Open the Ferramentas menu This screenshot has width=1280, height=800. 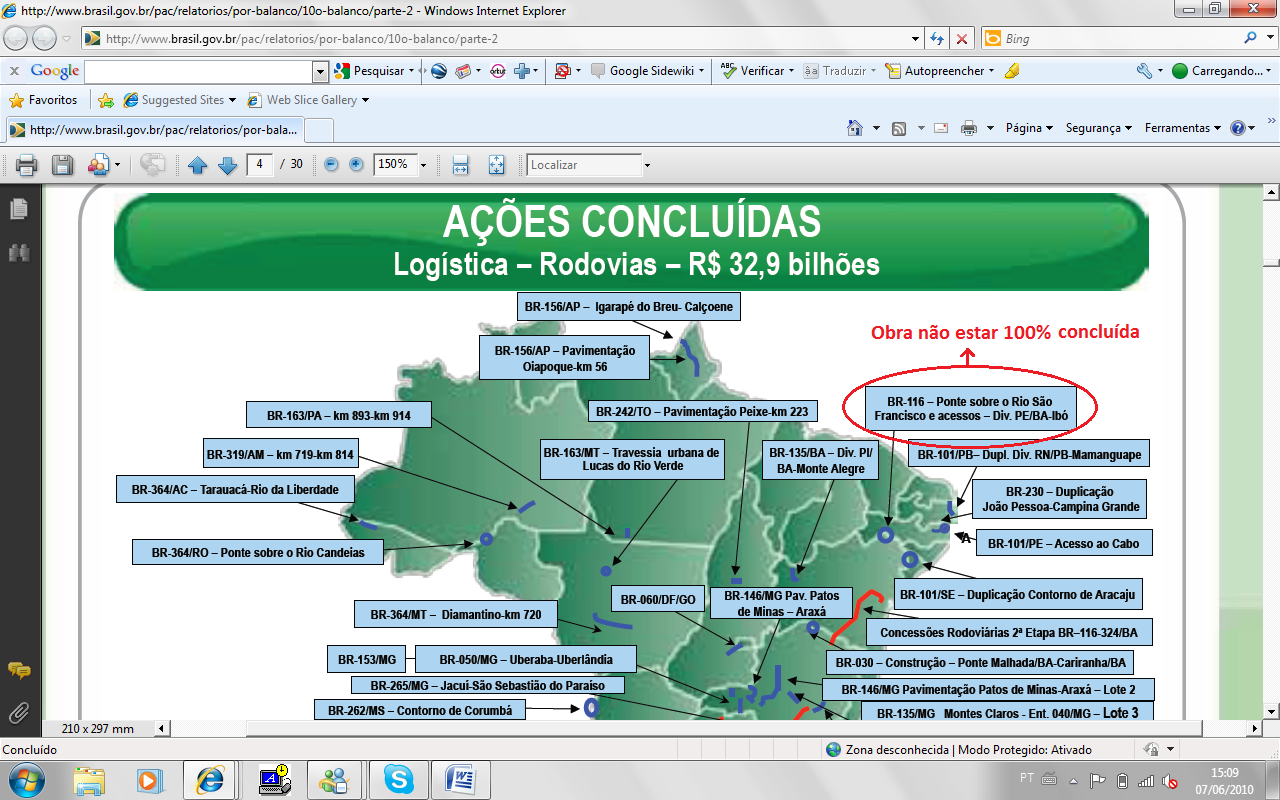(1182, 128)
